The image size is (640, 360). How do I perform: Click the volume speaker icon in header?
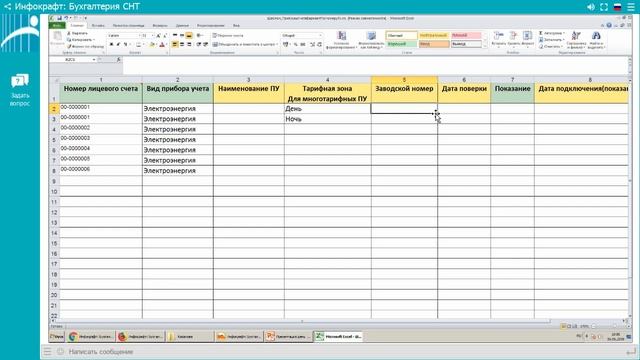coord(591,7)
